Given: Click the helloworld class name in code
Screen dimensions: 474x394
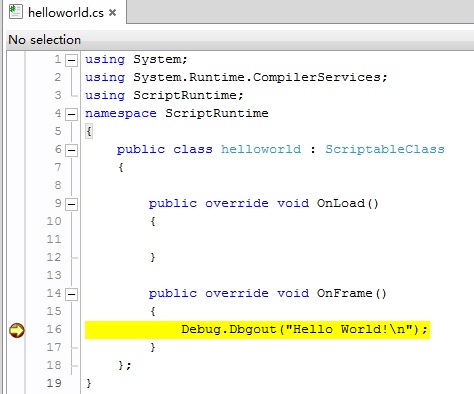Looking at the screenshot, I should pos(261,149).
